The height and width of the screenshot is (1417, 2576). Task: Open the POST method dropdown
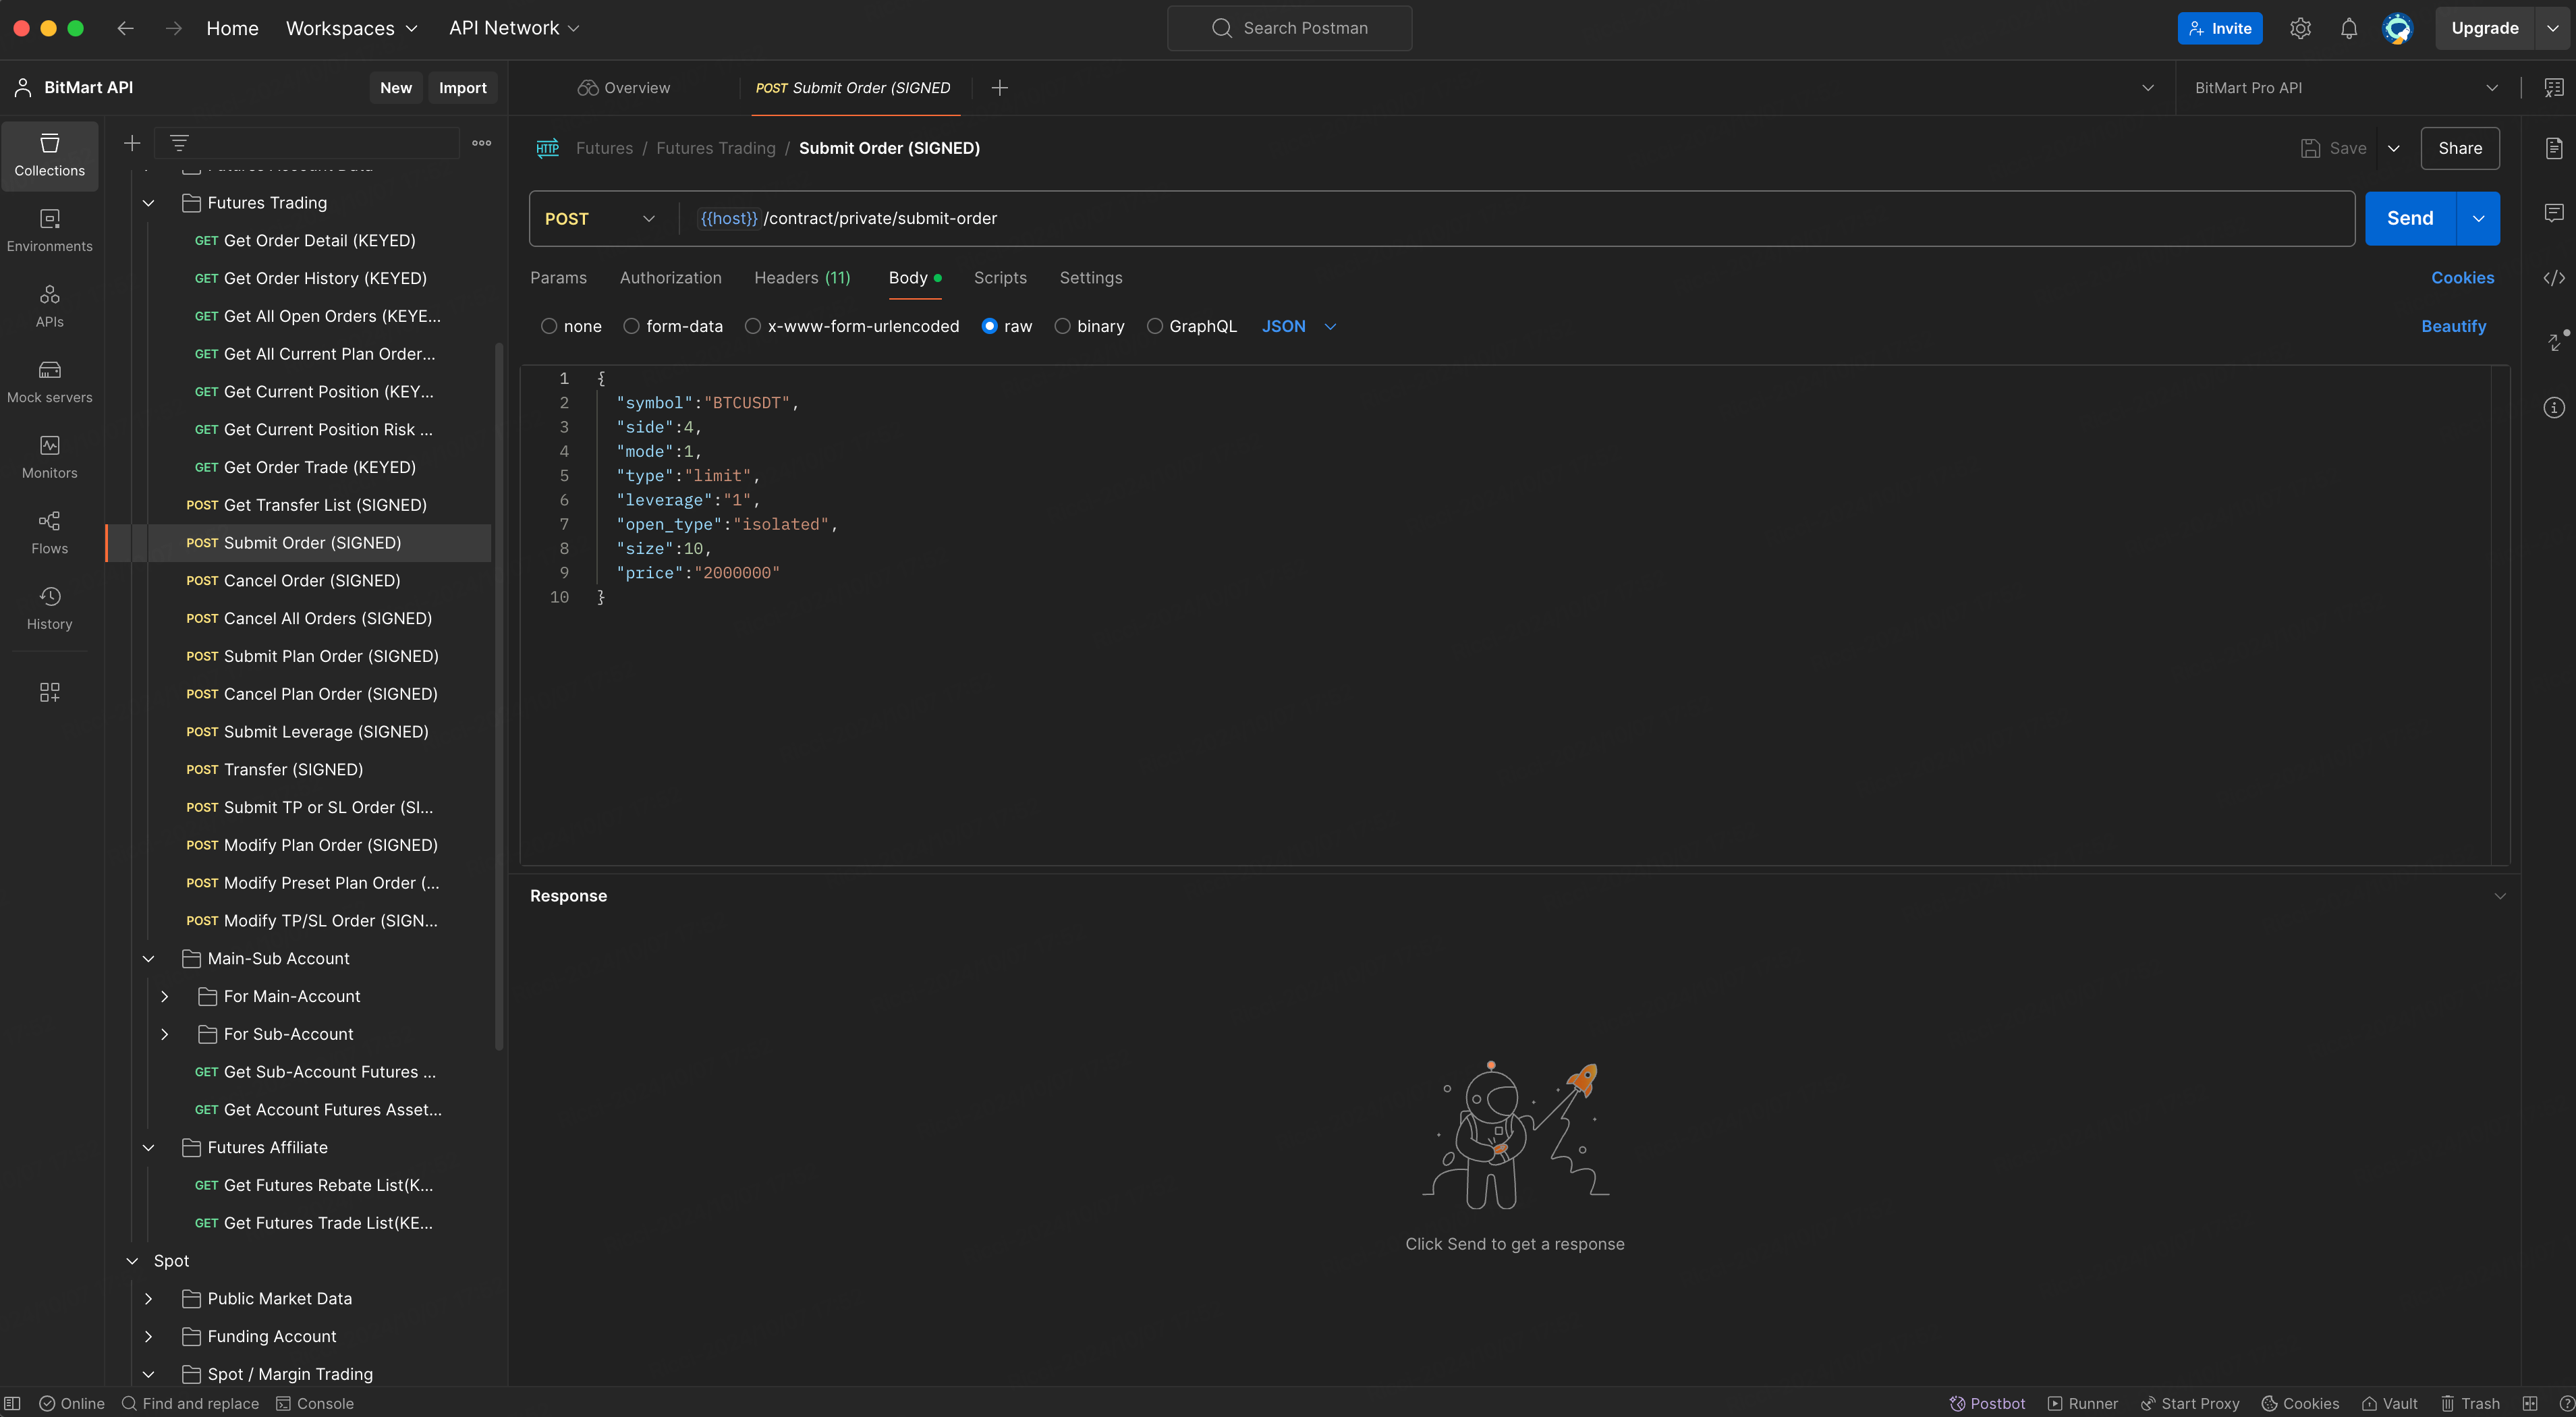[599, 218]
